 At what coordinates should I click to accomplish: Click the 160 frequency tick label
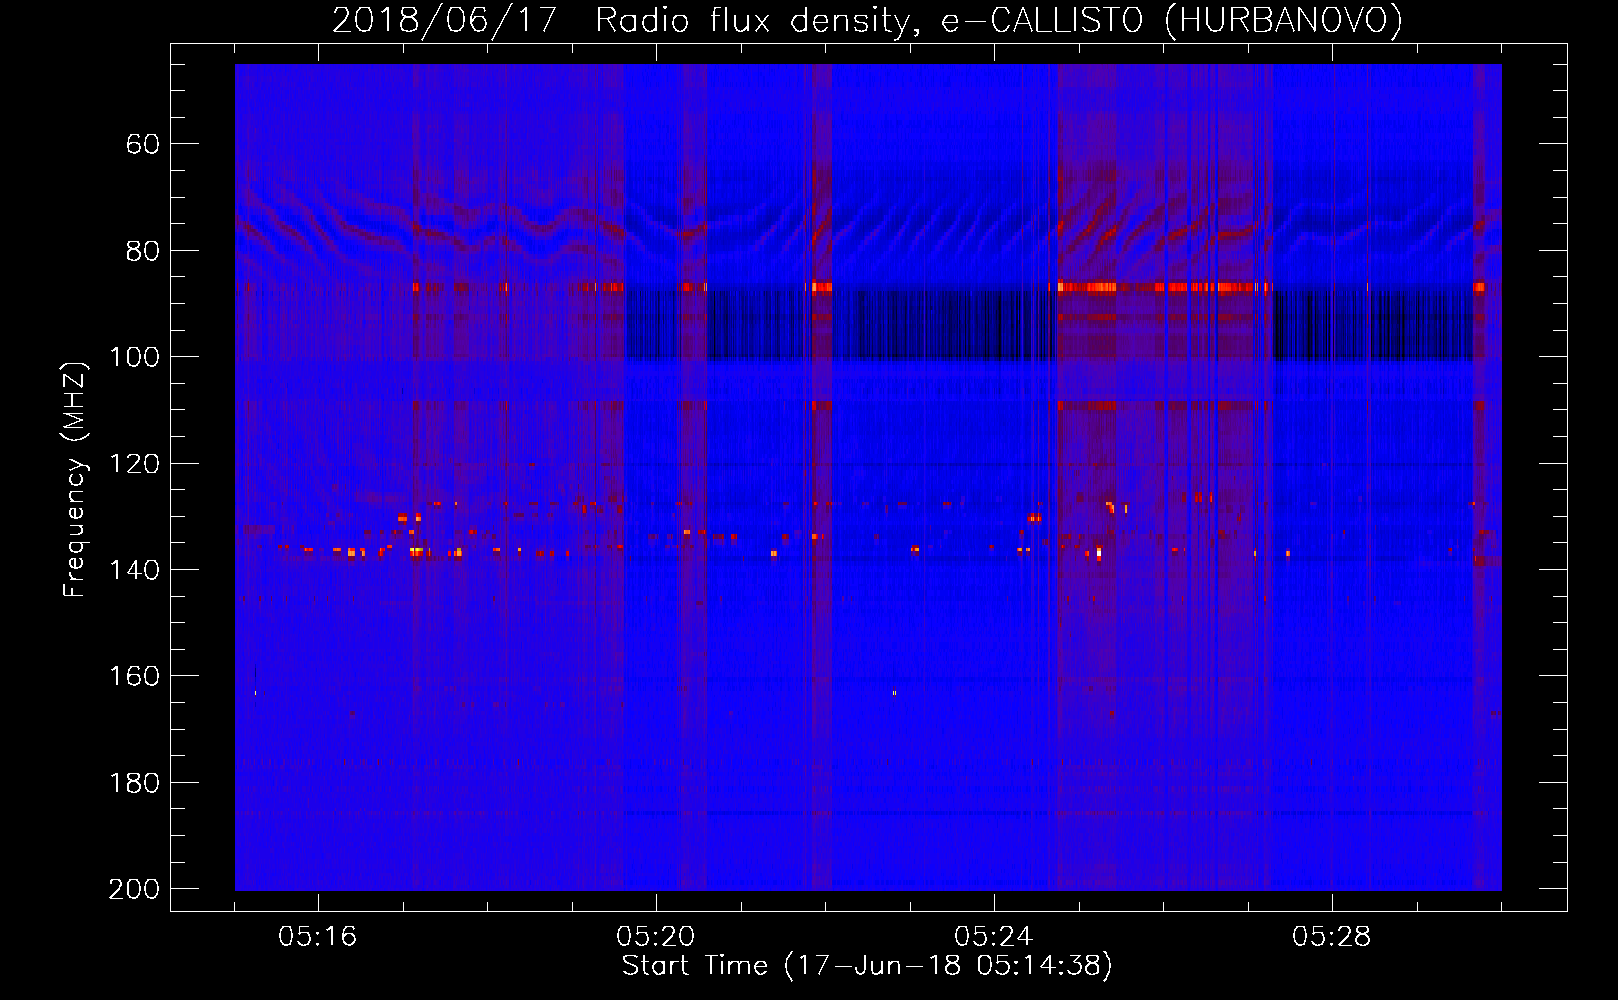click(x=134, y=676)
